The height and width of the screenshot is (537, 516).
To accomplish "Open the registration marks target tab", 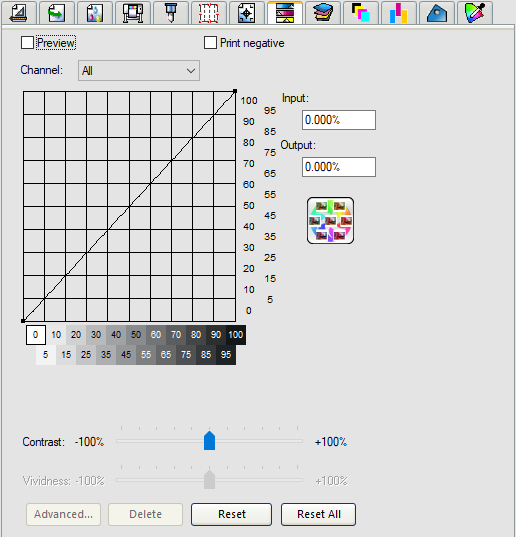I will 247,13.
